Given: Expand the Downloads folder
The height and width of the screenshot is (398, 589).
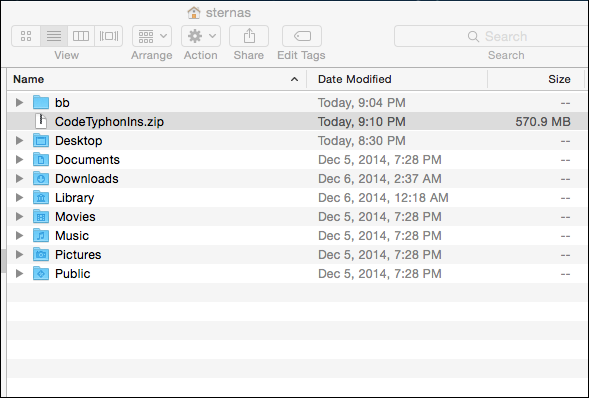Looking at the screenshot, I should [19, 178].
